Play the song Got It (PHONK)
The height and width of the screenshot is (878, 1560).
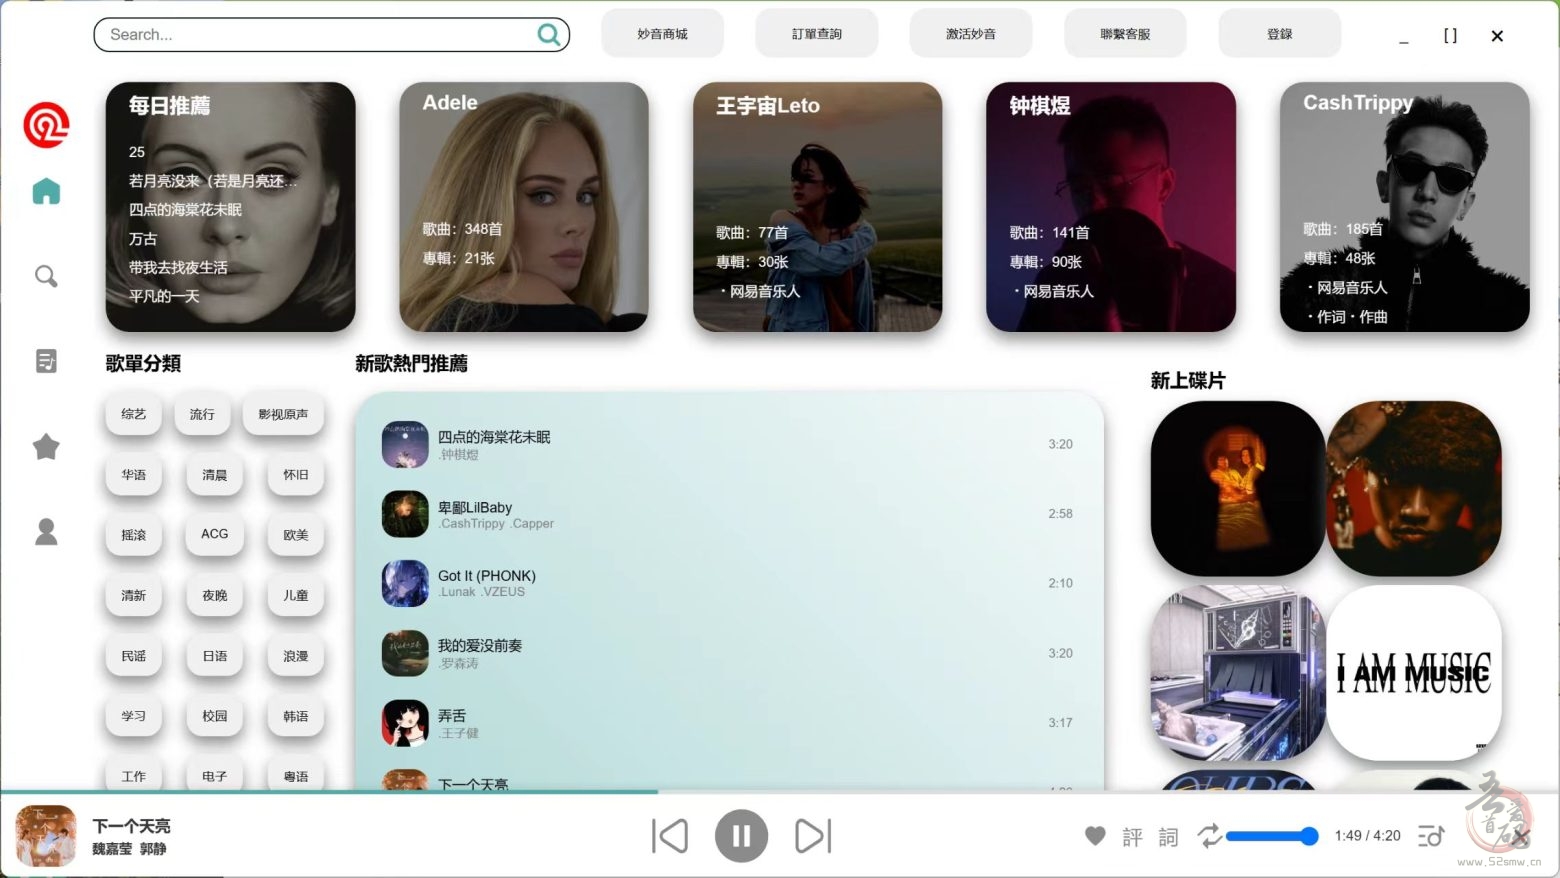728,583
